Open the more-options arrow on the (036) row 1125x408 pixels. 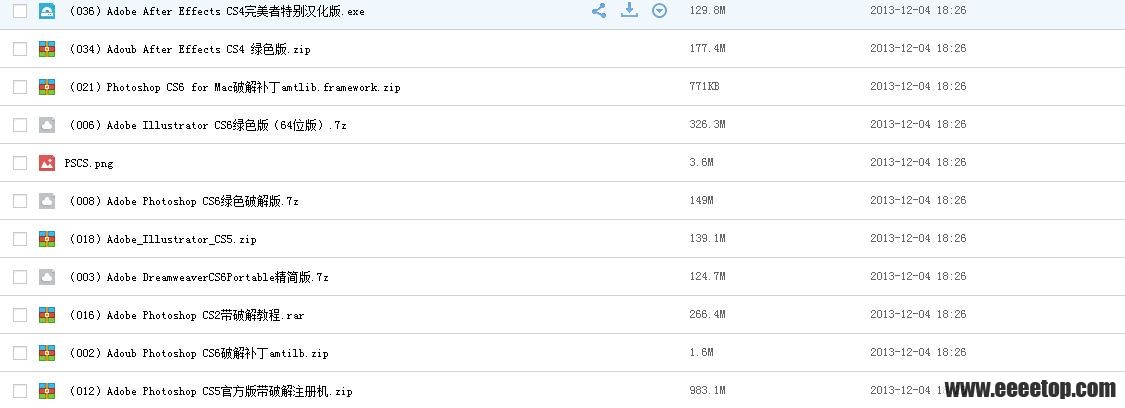[659, 11]
